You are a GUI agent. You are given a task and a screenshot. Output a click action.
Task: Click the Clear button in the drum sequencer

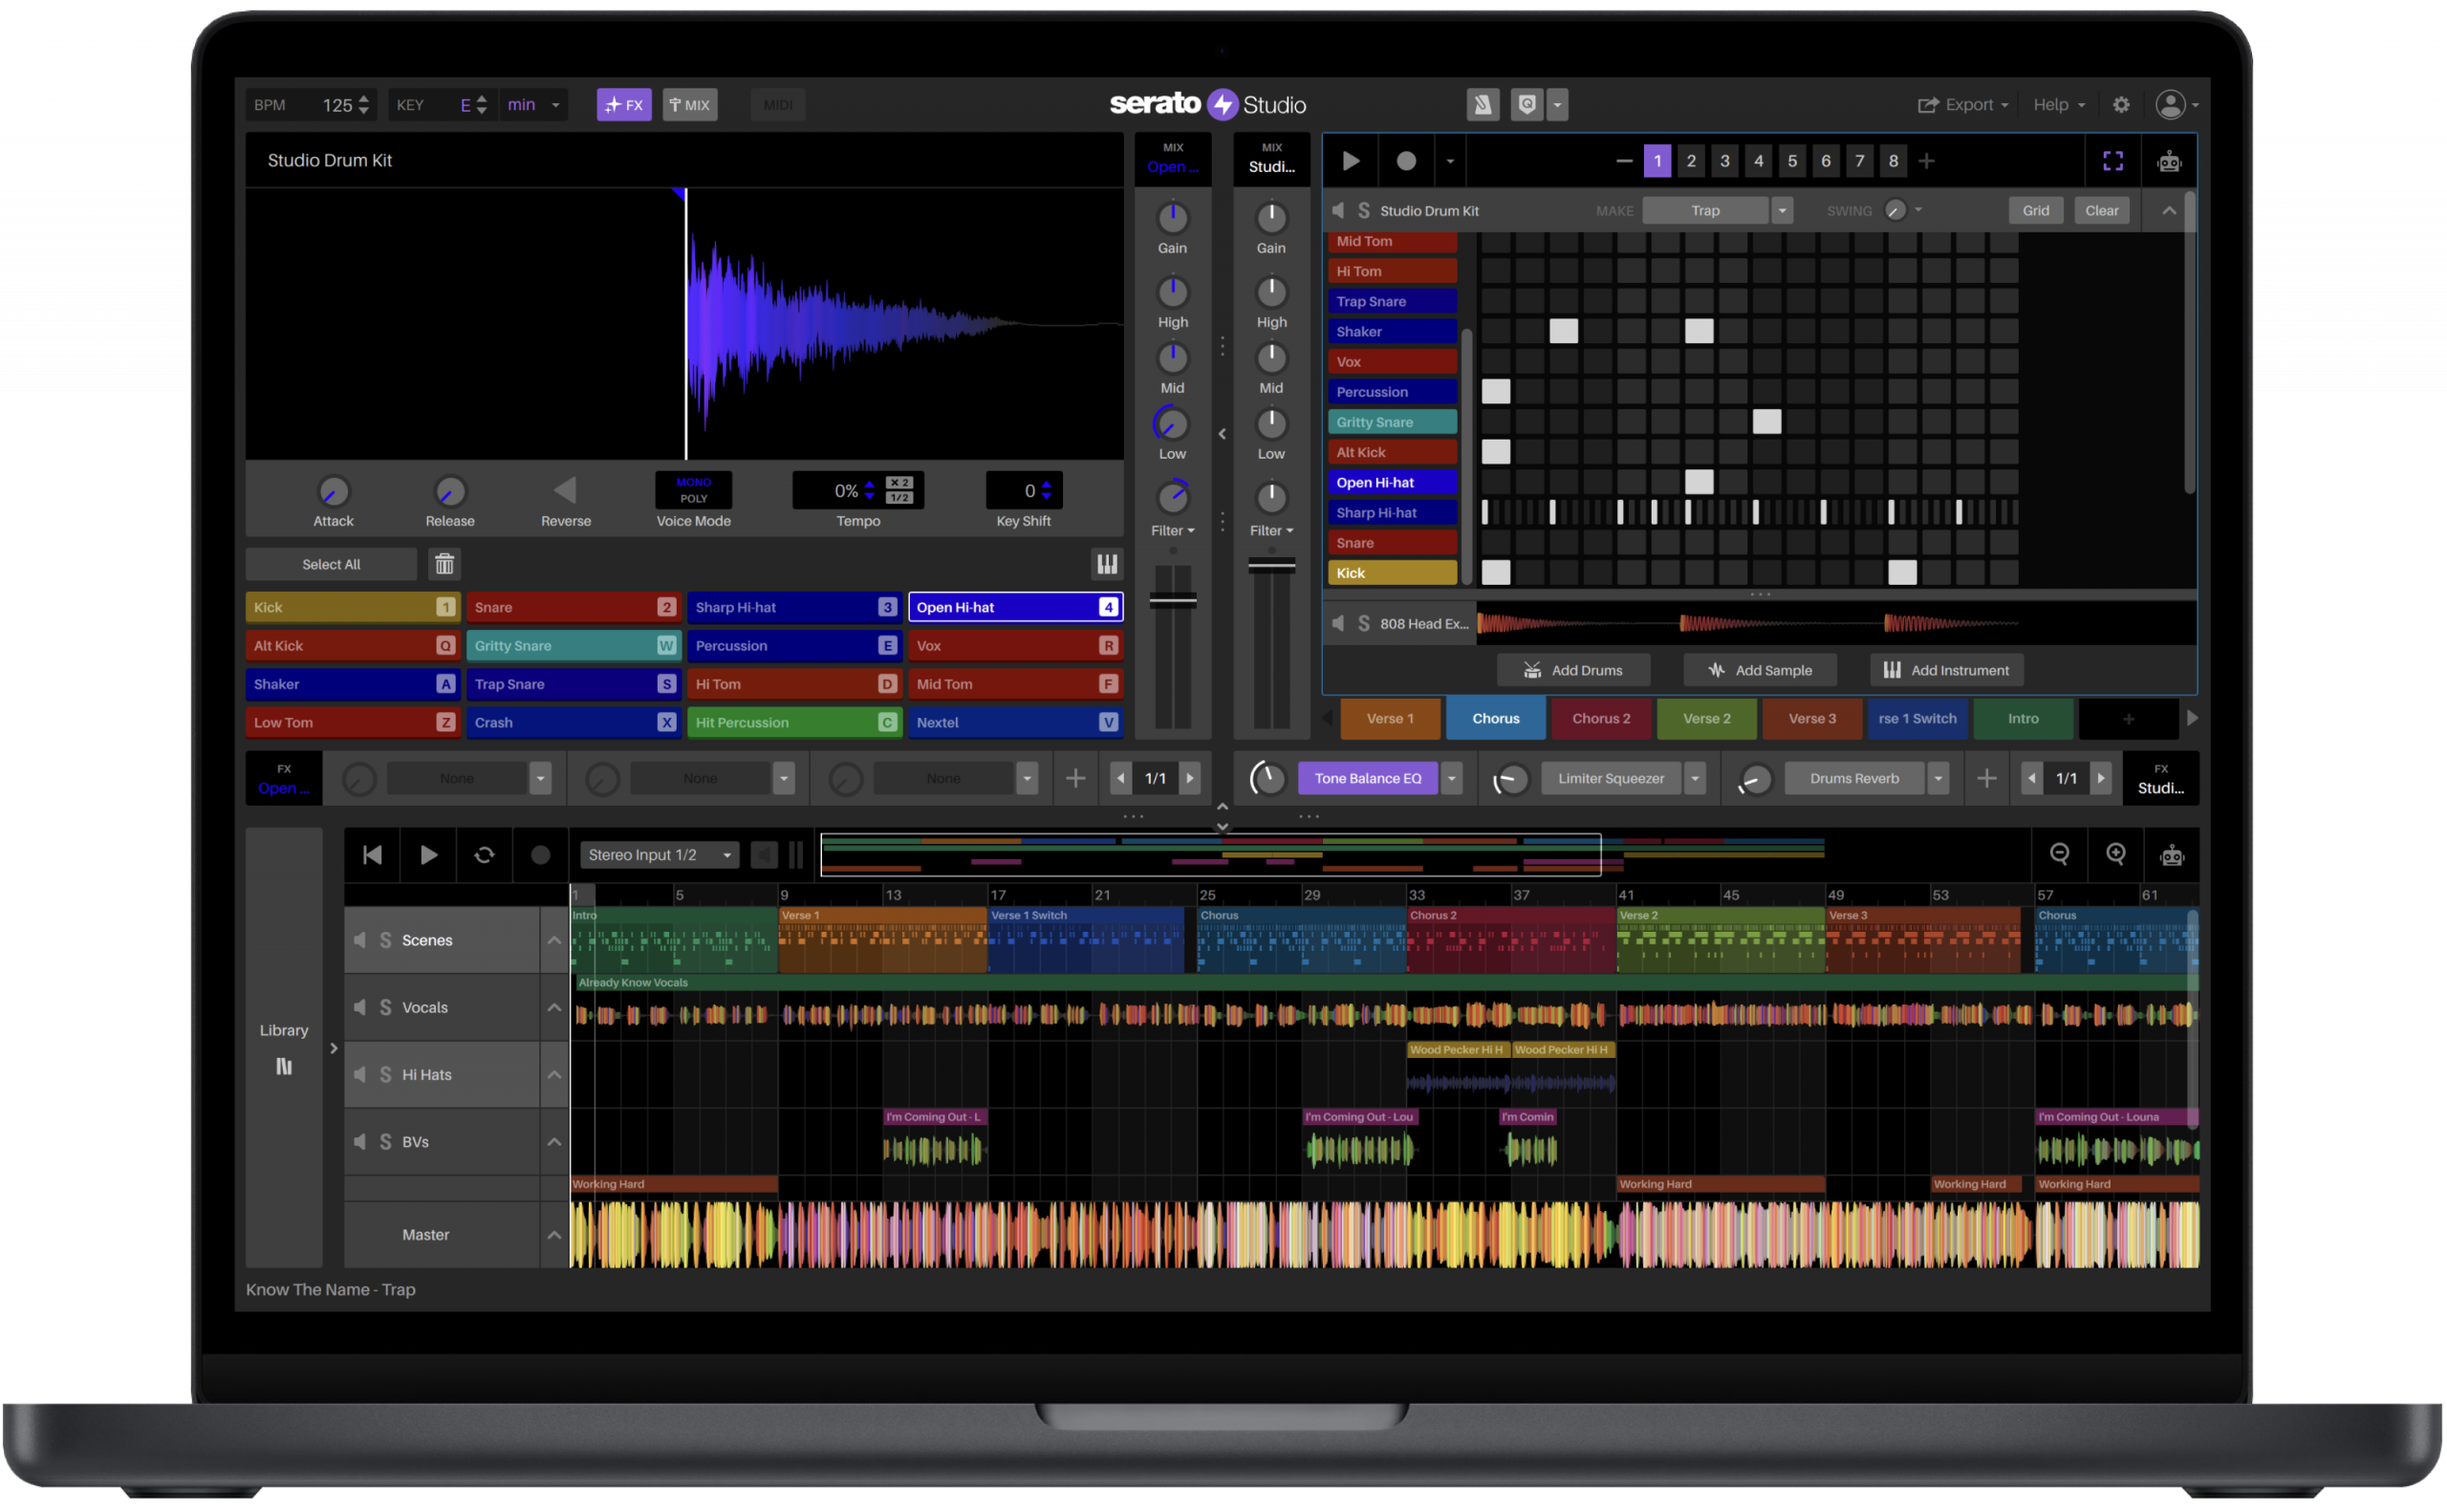click(x=2102, y=210)
